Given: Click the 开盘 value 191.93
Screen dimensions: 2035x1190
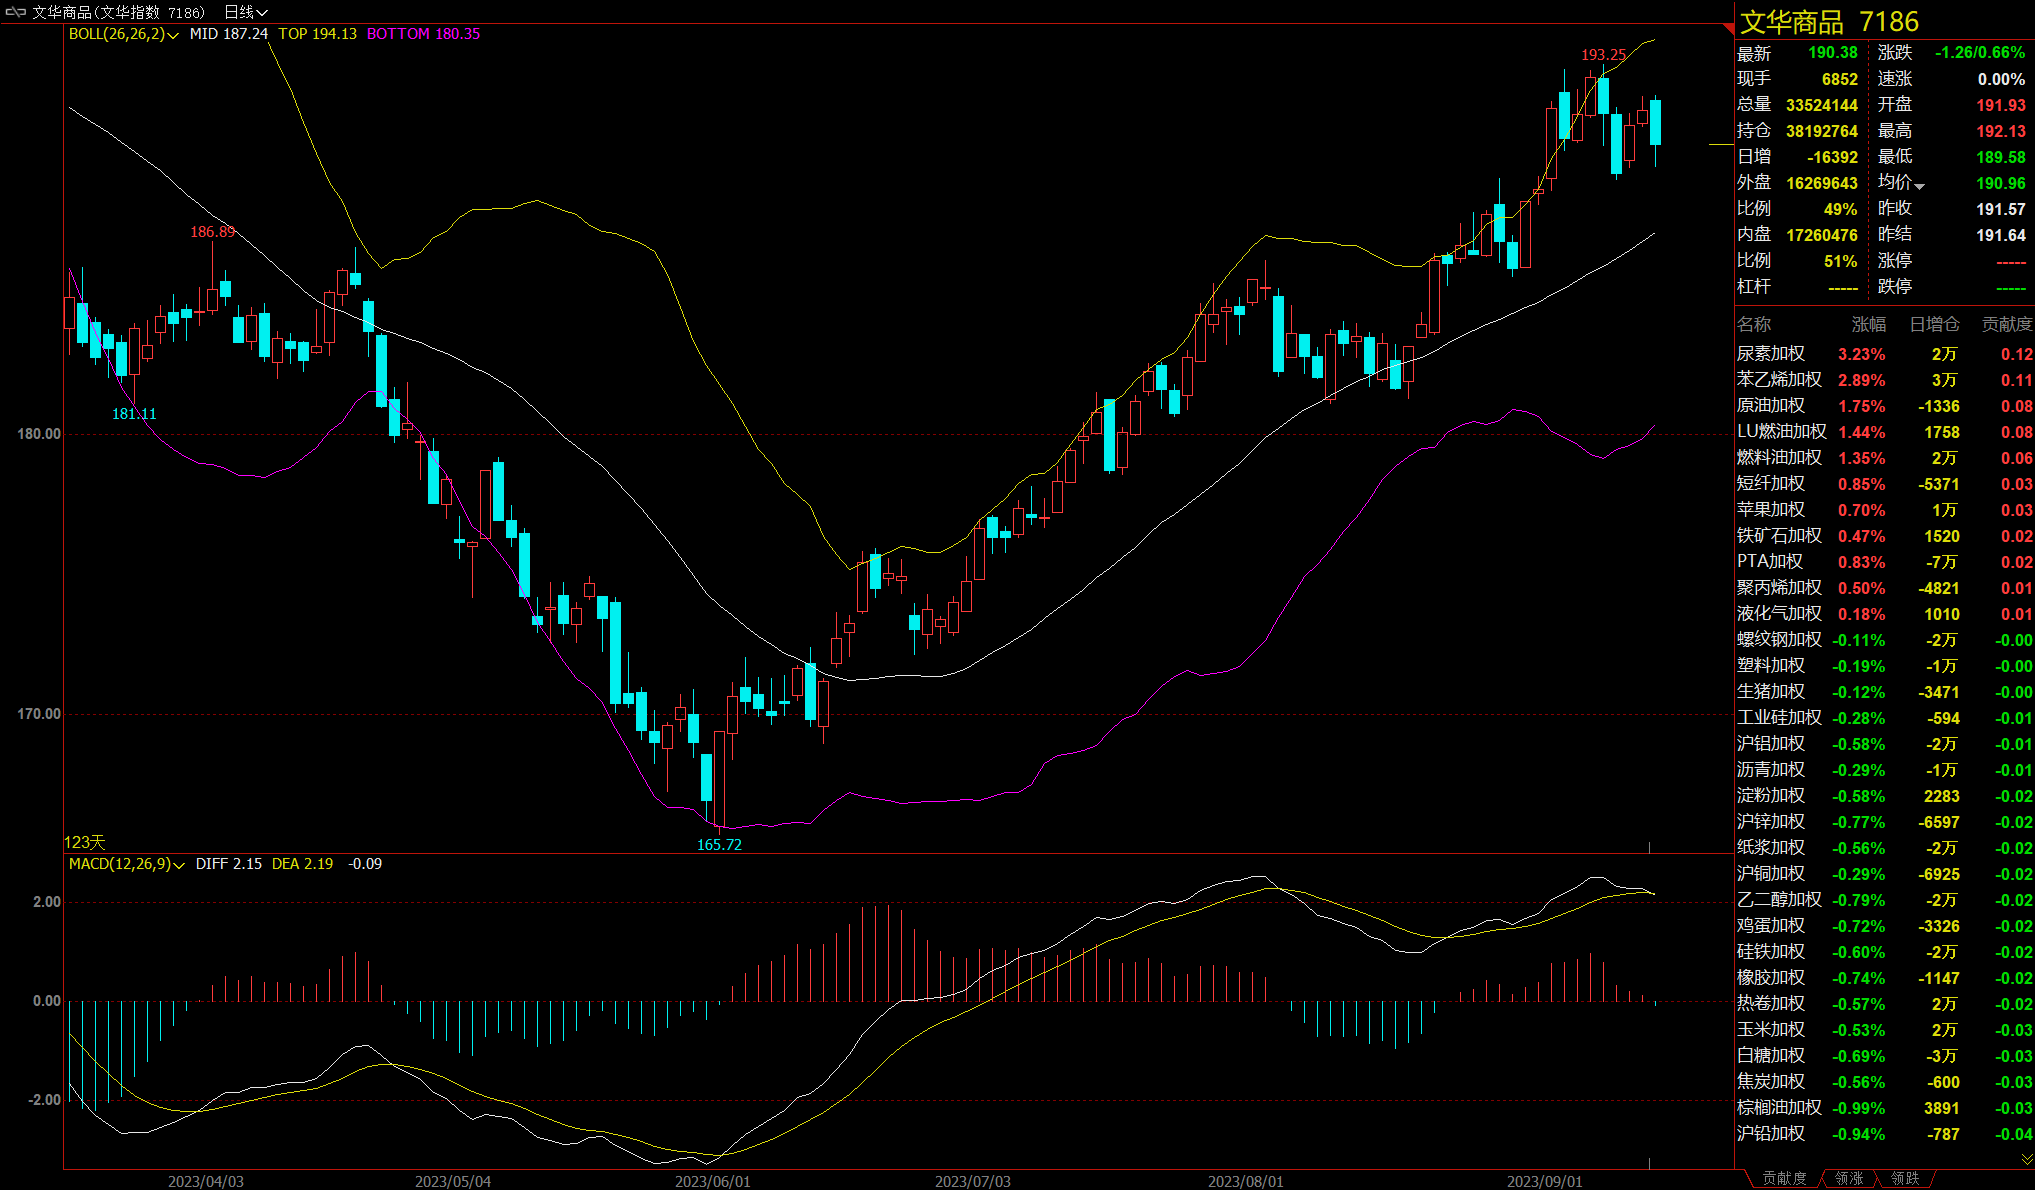Looking at the screenshot, I should tap(2001, 105).
